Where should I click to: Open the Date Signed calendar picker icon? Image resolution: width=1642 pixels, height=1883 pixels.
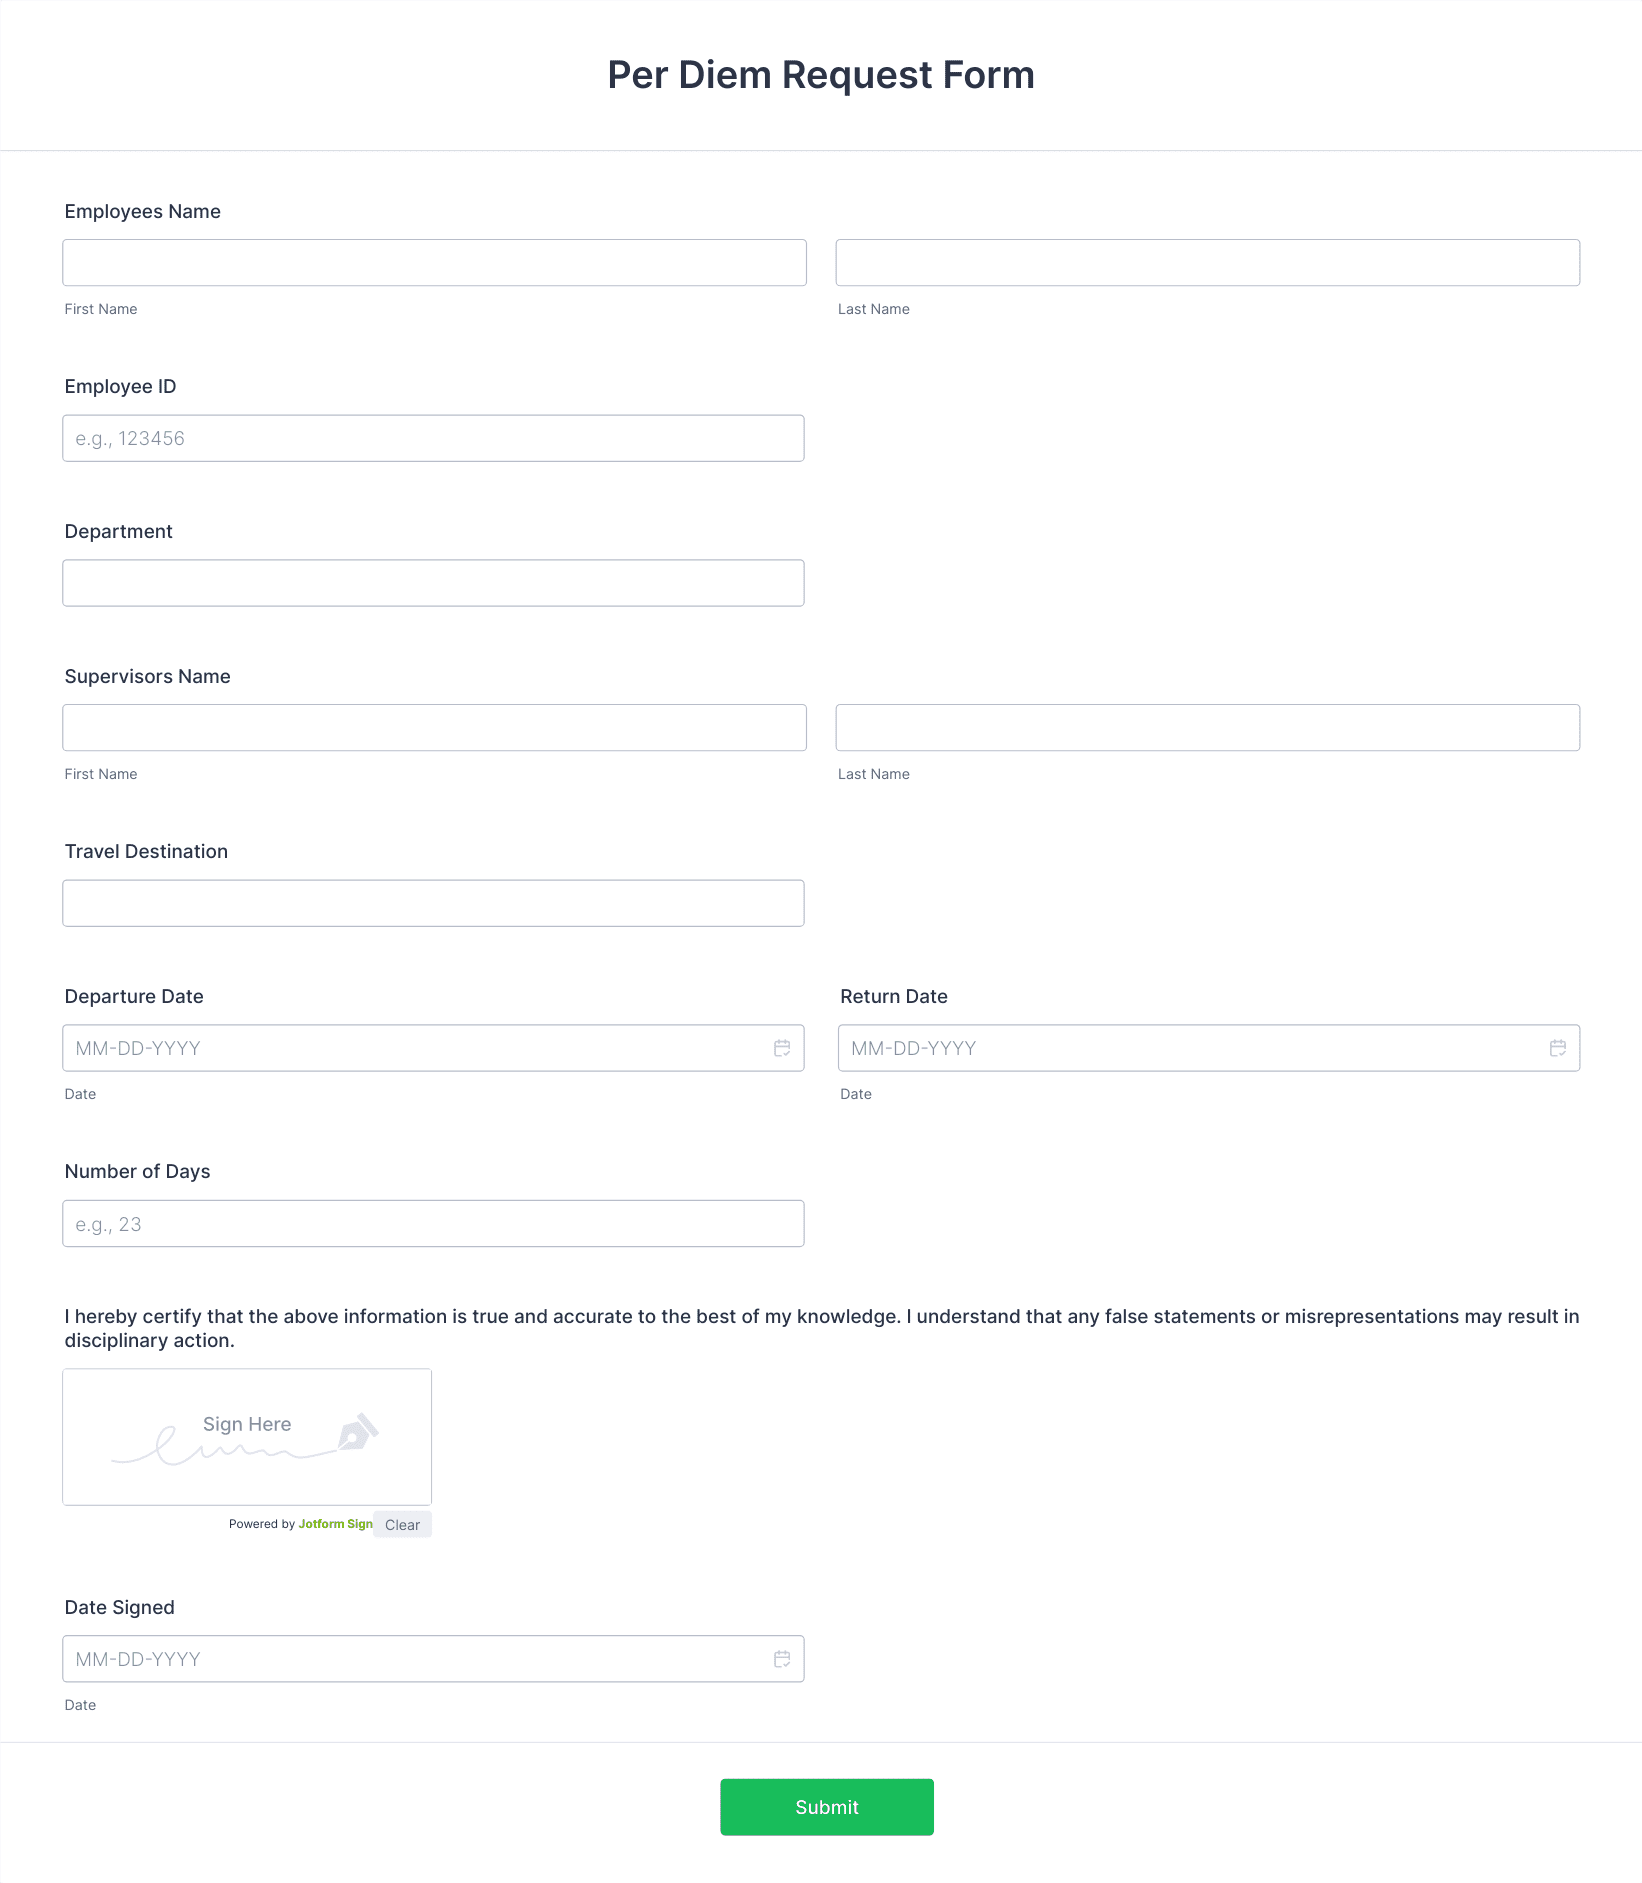pos(782,1659)
